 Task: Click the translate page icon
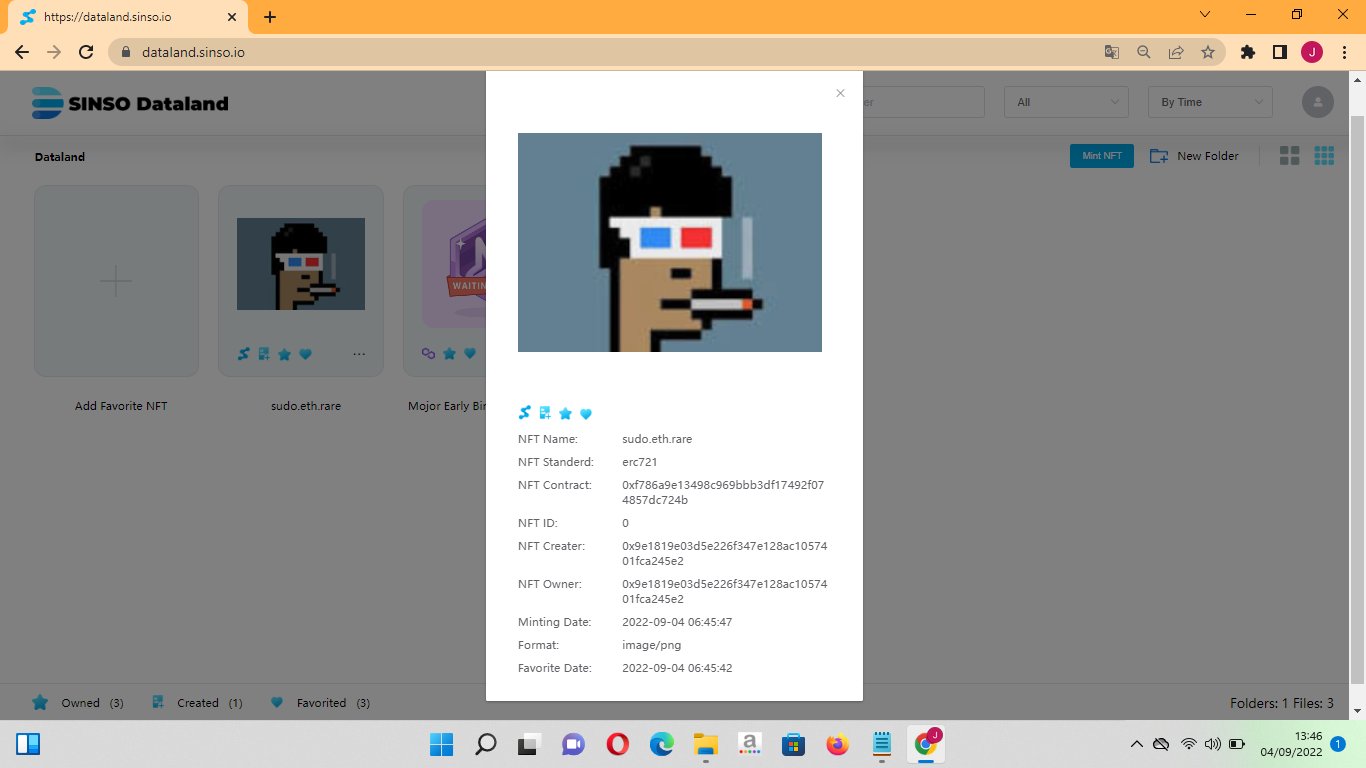1112,52
